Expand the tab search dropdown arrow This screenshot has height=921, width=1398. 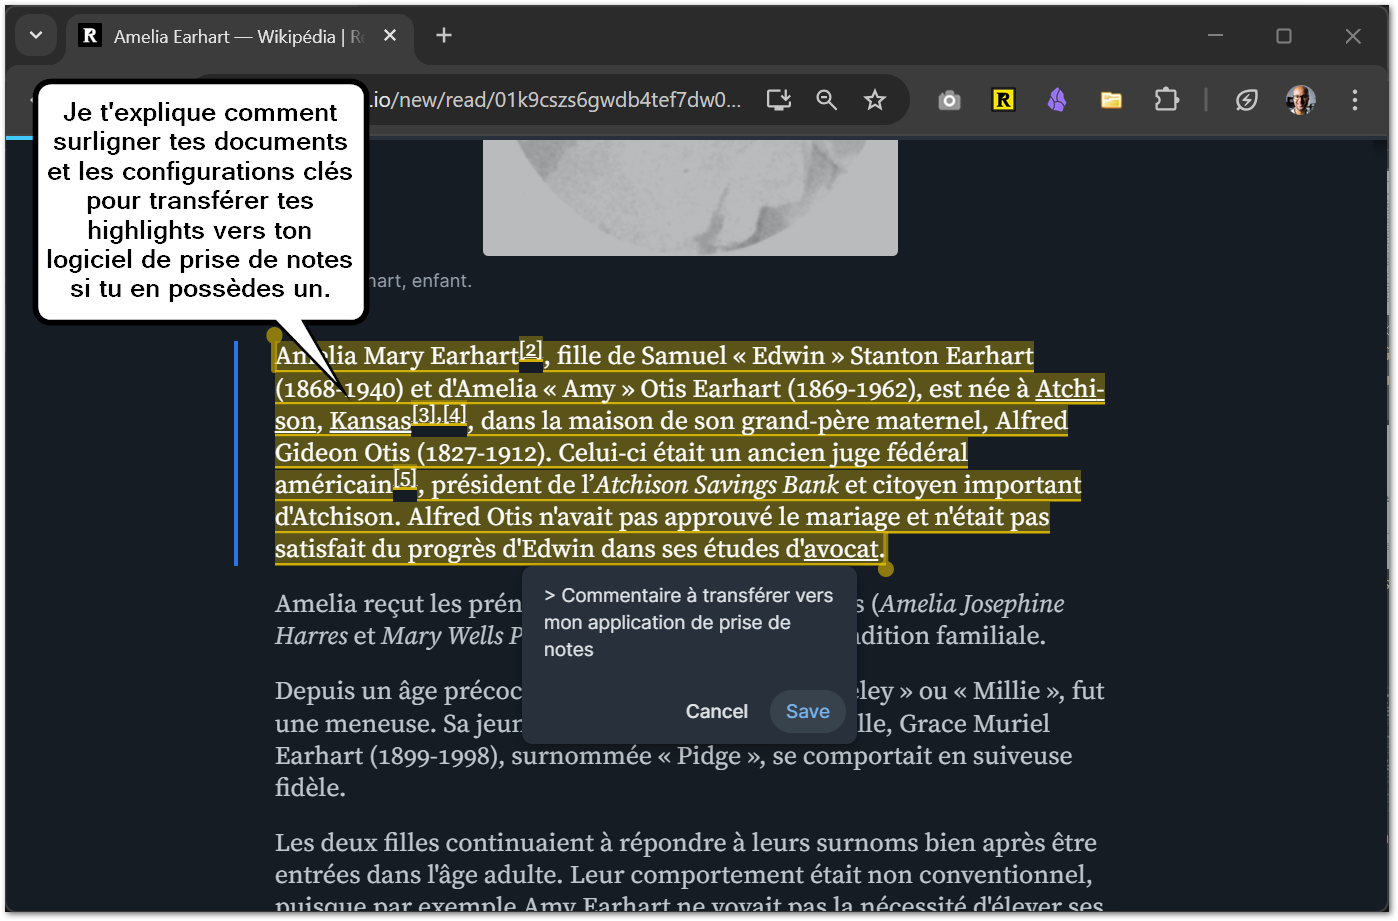pos(36,36)
